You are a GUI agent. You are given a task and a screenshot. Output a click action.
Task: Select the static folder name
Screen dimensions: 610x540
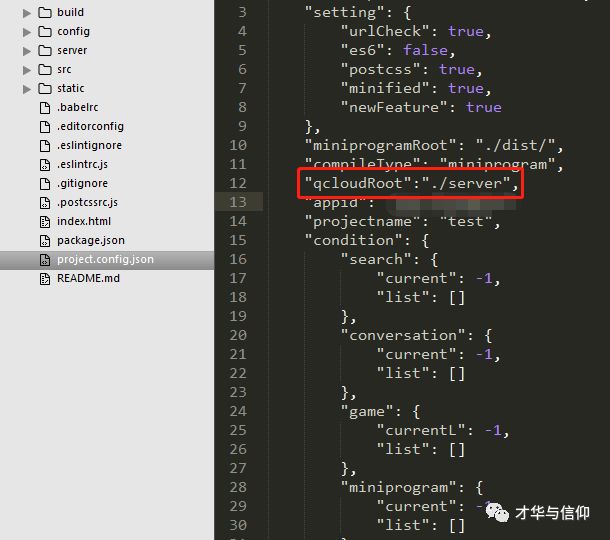(71, 88)
